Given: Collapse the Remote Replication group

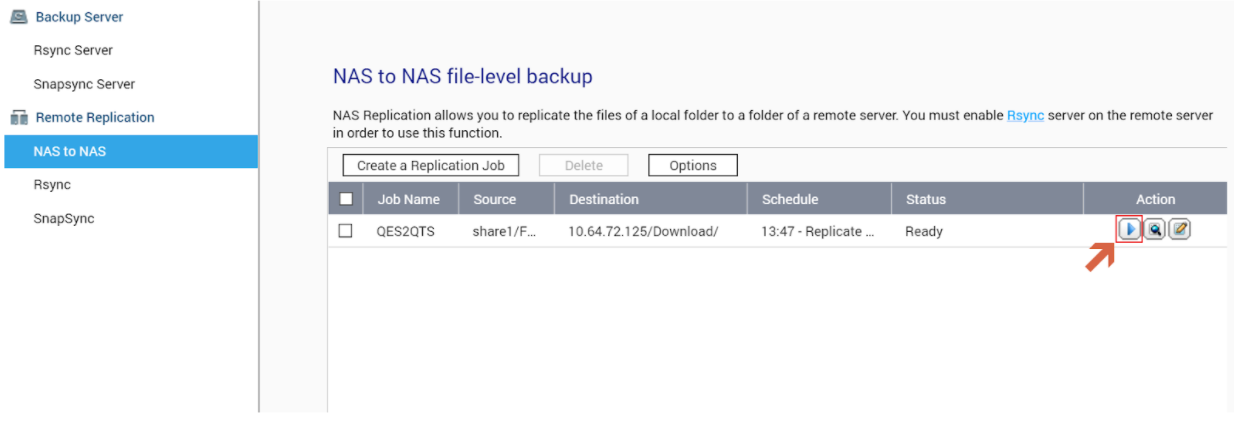Looking at the screenshot, I should pyautogui.click(x=95, y=118).
